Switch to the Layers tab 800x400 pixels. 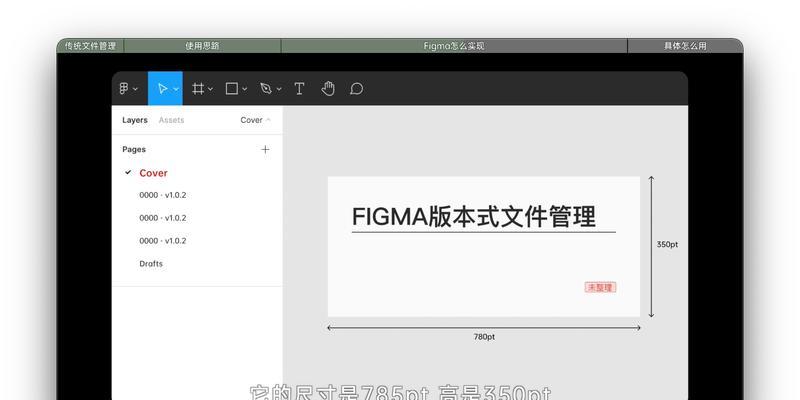(x=135, y=120)
